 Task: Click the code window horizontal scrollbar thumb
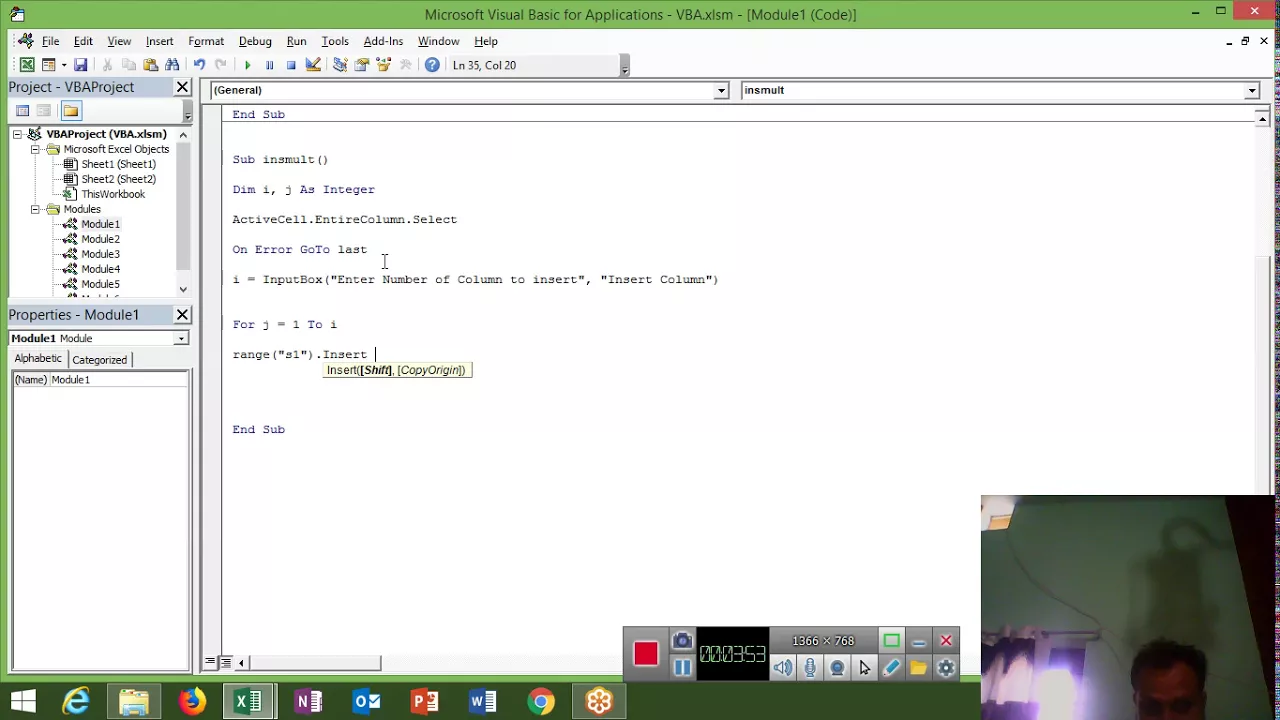pos(313,663)
